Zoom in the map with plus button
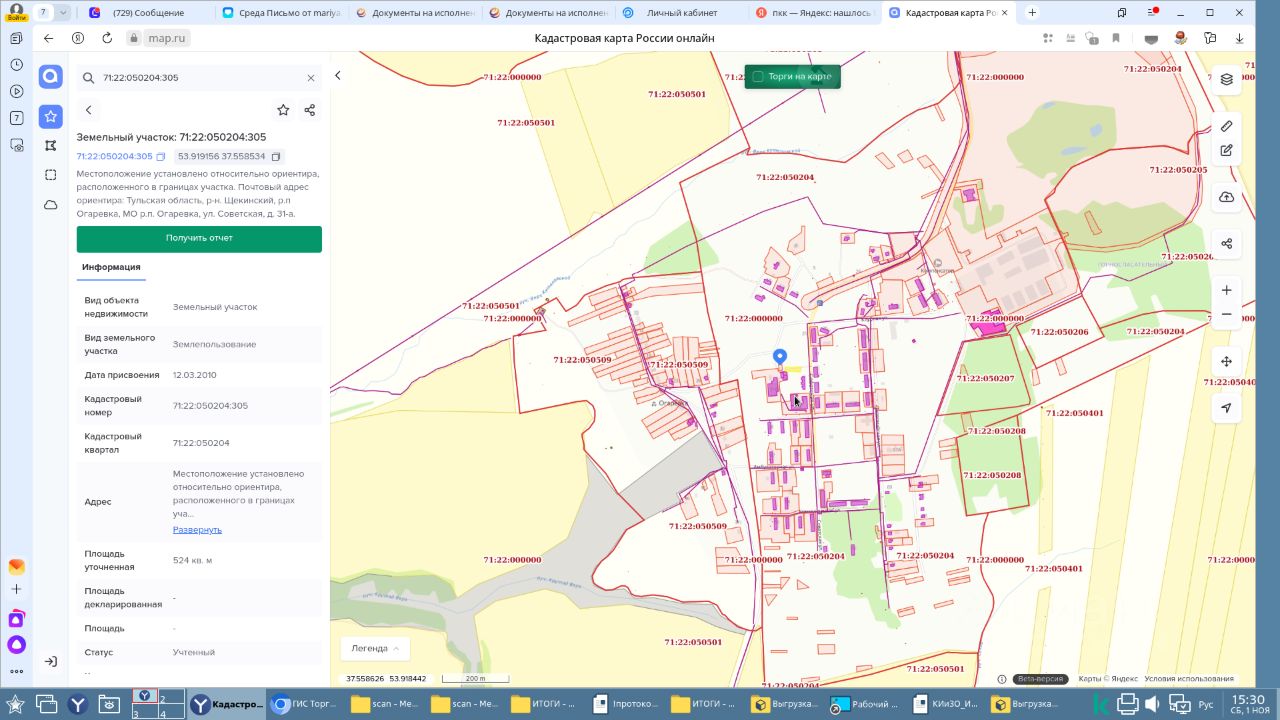The height and width of the screenshot is (720, 1280). (x=1226, y=290)
